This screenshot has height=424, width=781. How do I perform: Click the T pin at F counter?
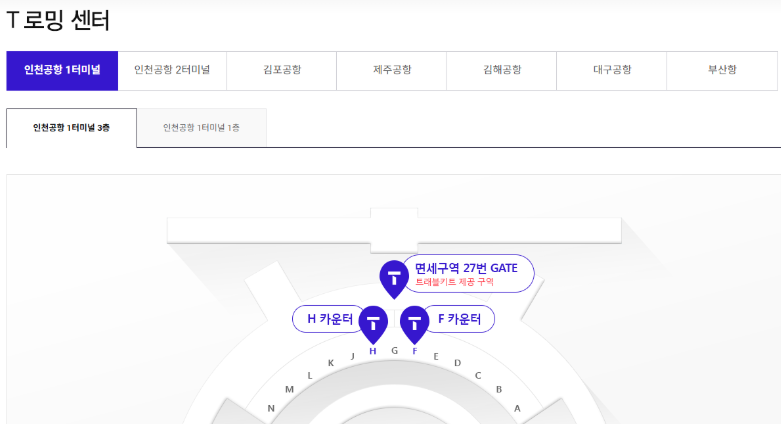coord(414,324)
